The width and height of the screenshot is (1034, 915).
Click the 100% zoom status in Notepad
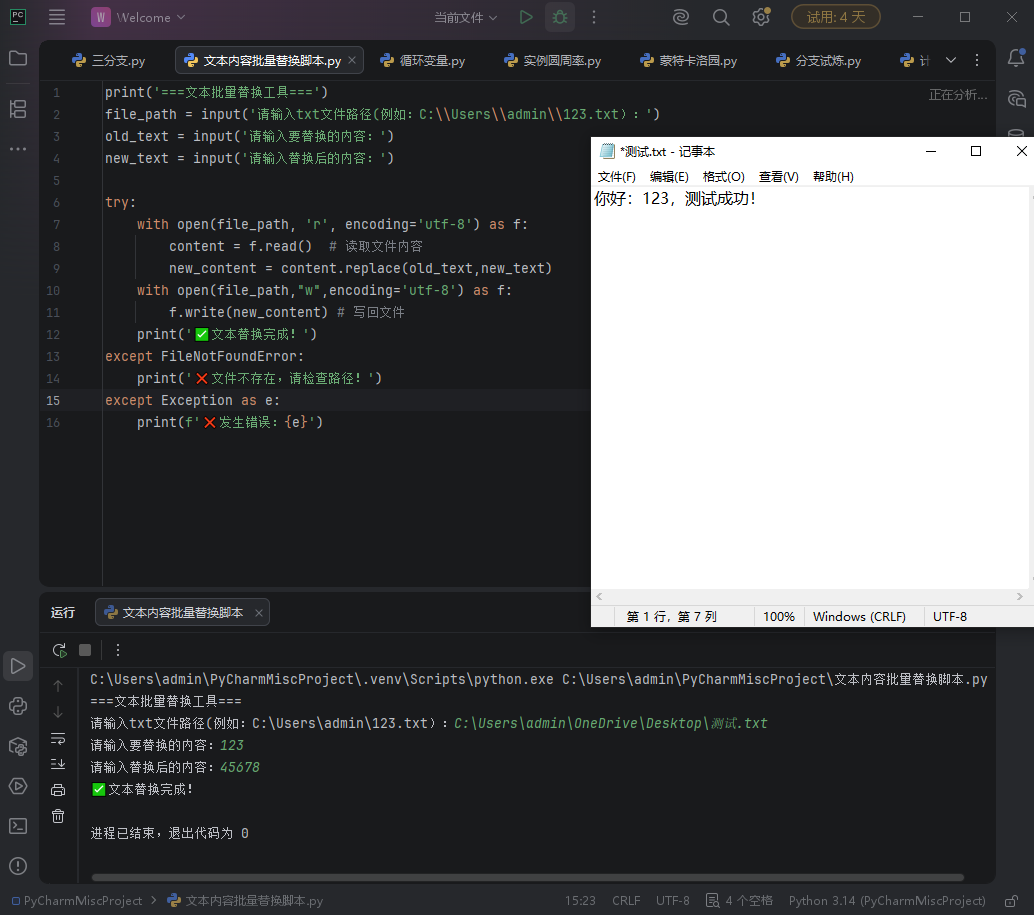tap(779, 616)
